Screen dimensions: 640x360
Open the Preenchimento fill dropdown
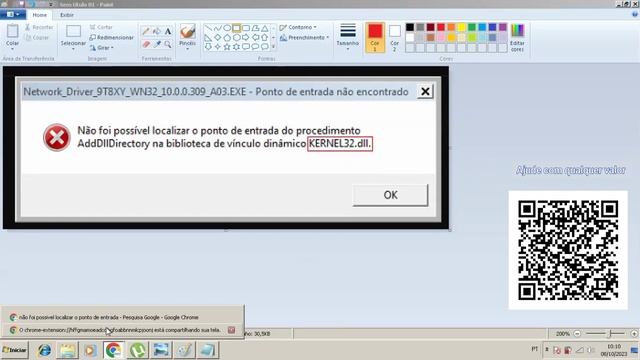point(304,38)
